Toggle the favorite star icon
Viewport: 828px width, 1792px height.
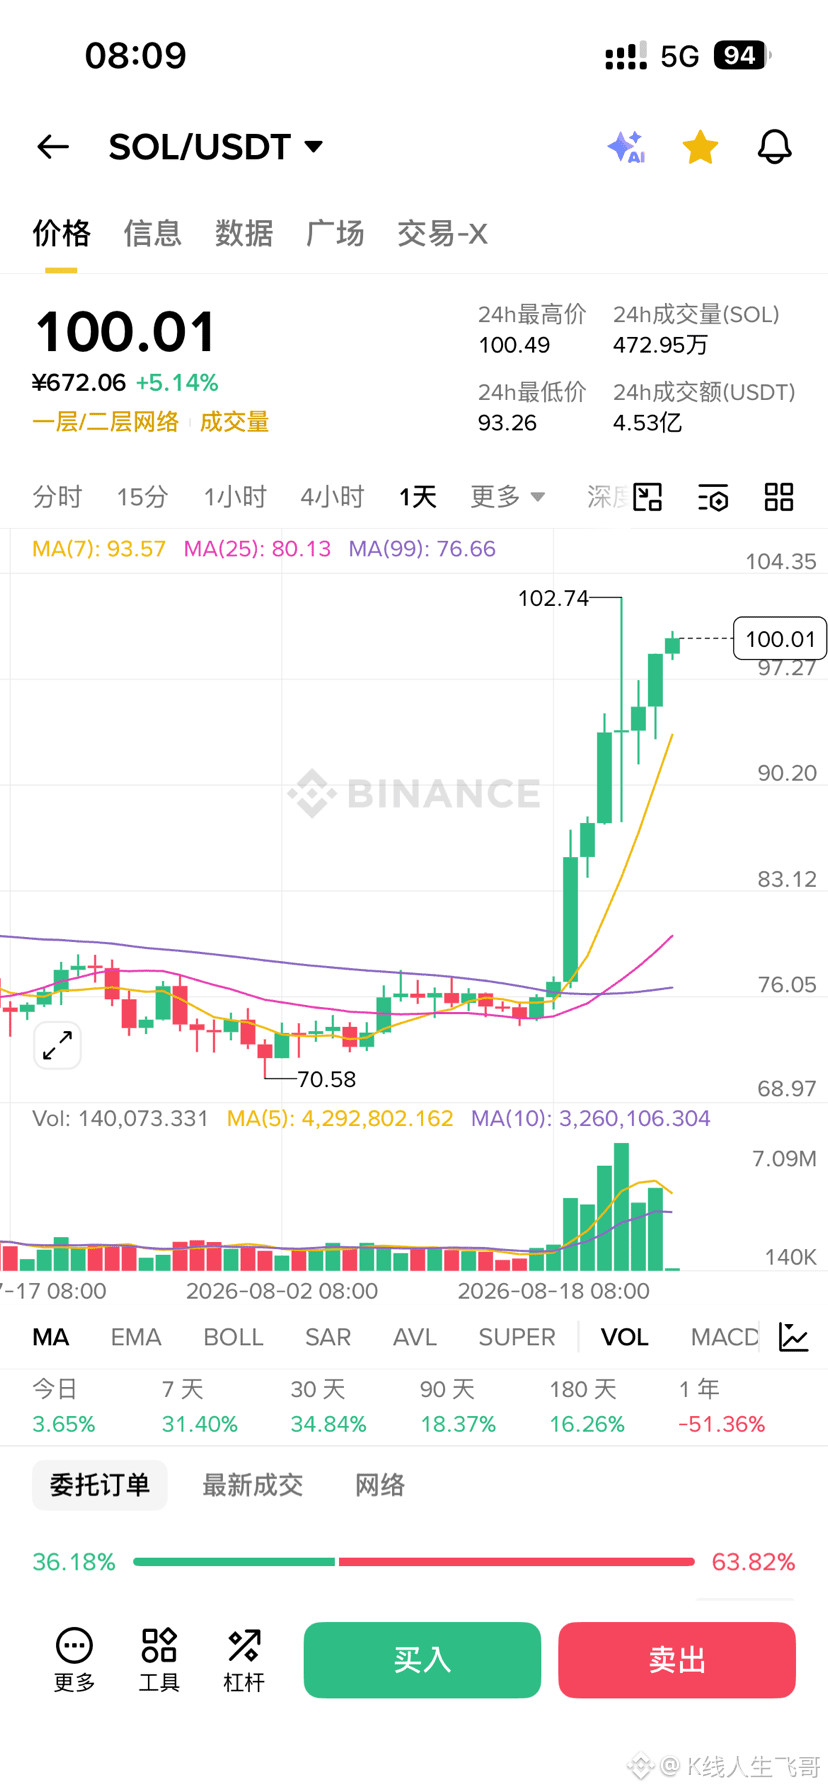point(700,147)
